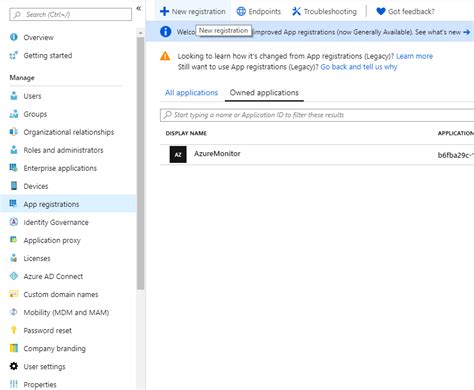Viewport: 474px width, 390px height.
Task: Click the Identity Governance icon
Action: [14, 222]
